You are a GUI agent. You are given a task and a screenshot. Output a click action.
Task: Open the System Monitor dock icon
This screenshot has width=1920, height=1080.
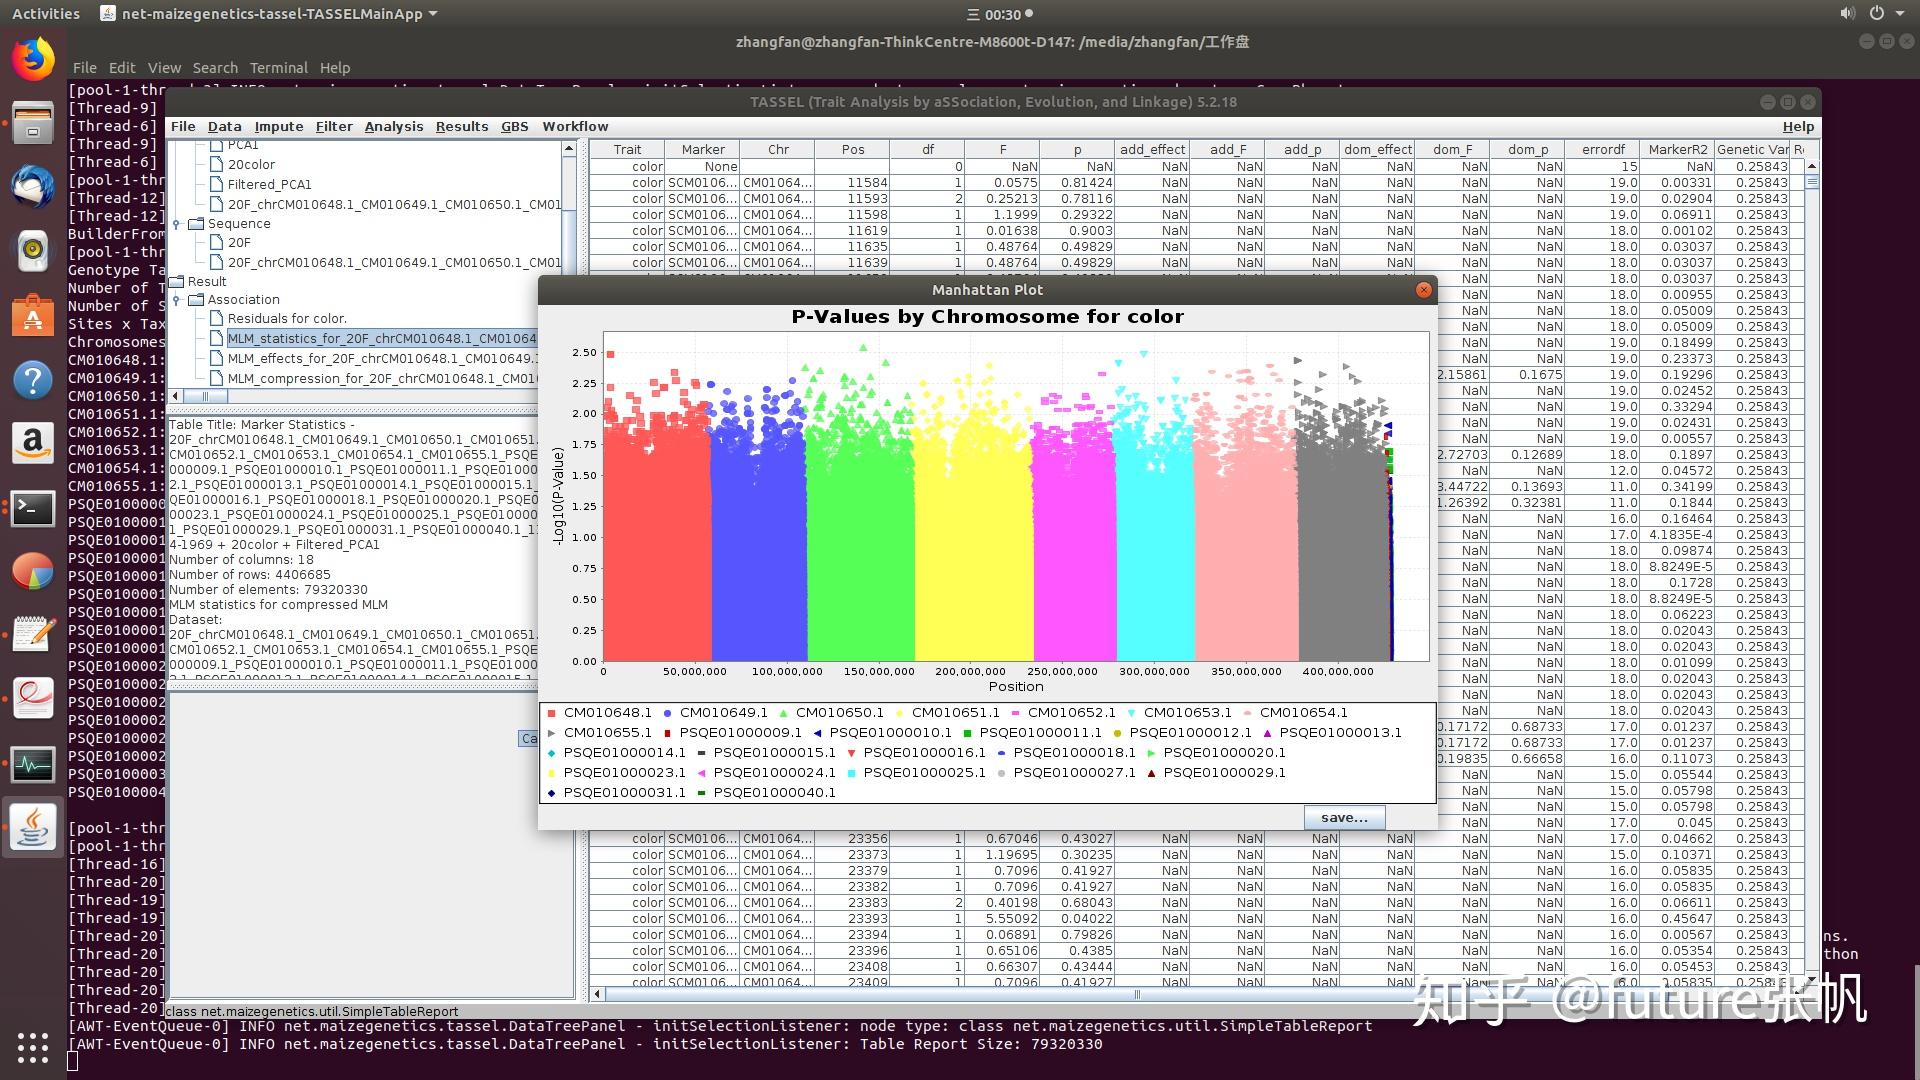coord(33,765)
